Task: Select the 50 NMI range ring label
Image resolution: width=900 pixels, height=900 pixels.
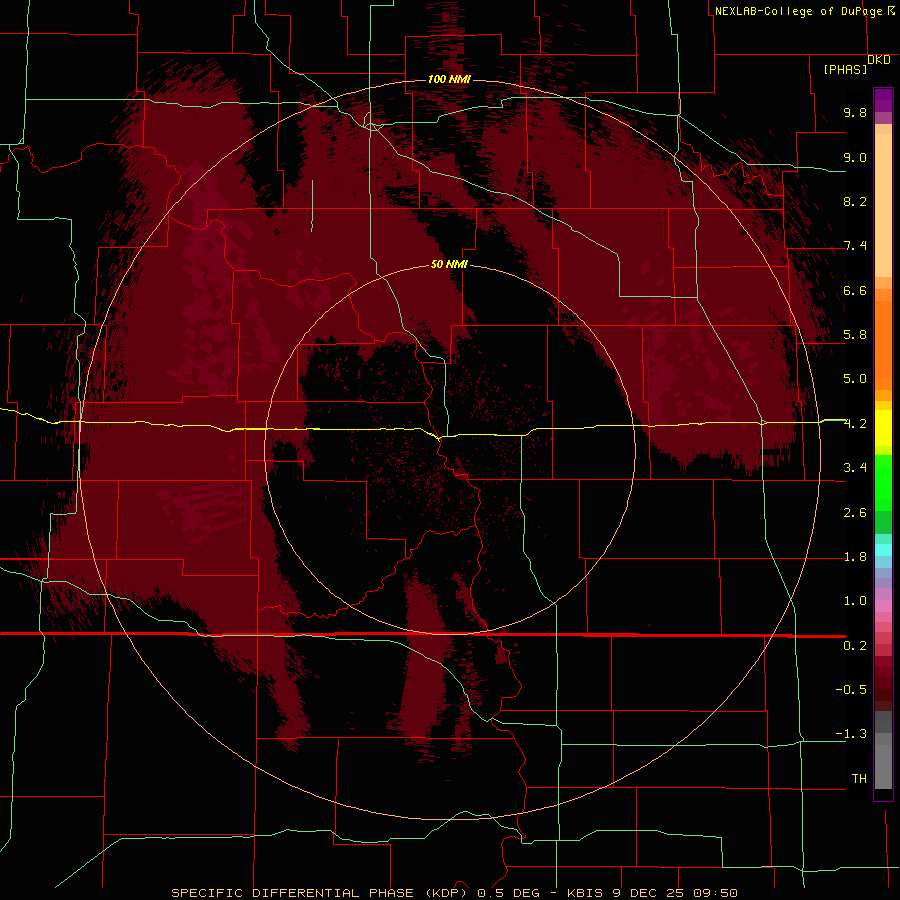Action: [449, 264]
